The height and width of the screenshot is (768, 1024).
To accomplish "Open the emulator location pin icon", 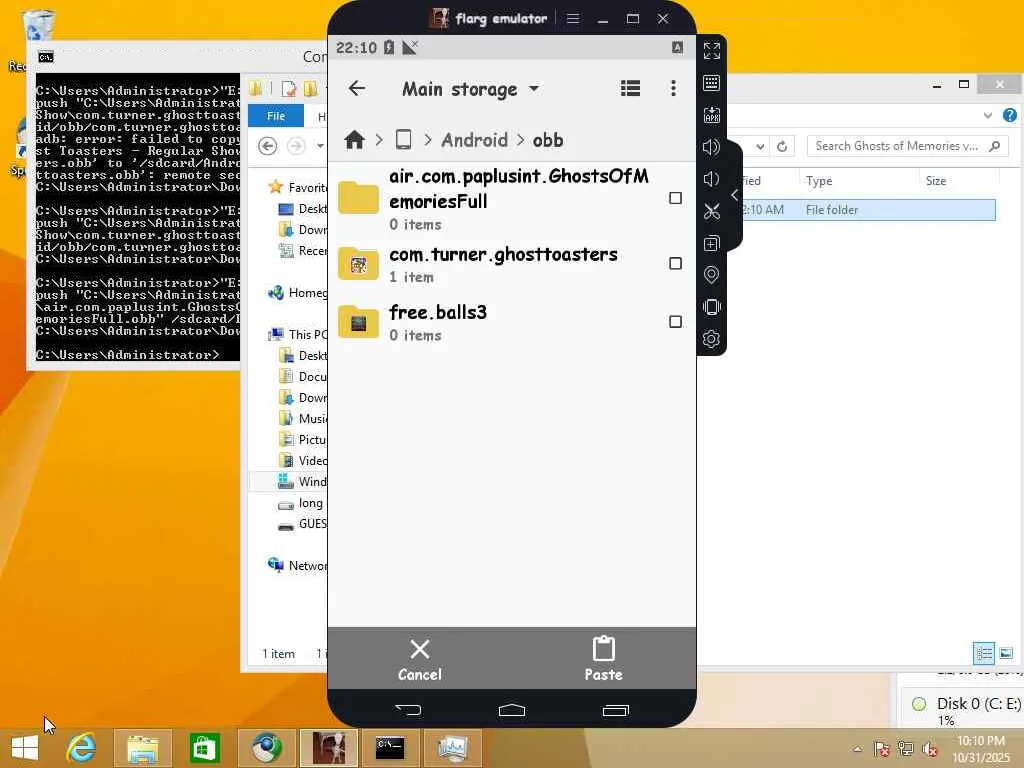I will coord(712,275).
